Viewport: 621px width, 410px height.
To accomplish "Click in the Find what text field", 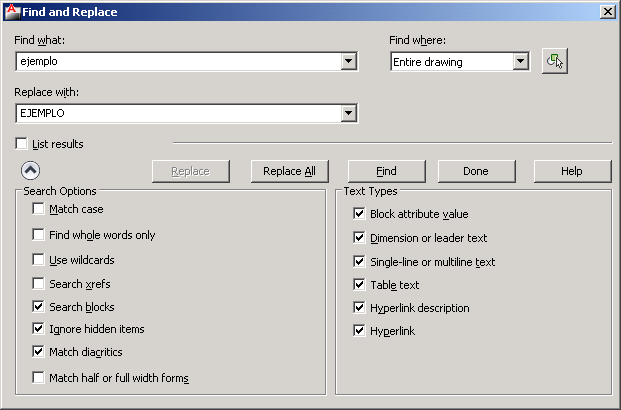I will pyautogui.click(x=179, y=61).
